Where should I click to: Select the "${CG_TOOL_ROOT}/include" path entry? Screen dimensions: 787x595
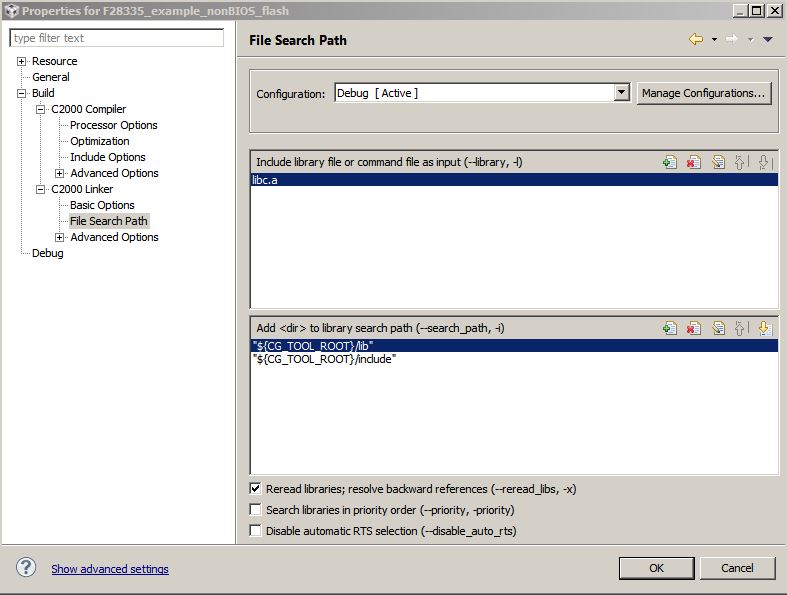514,359
